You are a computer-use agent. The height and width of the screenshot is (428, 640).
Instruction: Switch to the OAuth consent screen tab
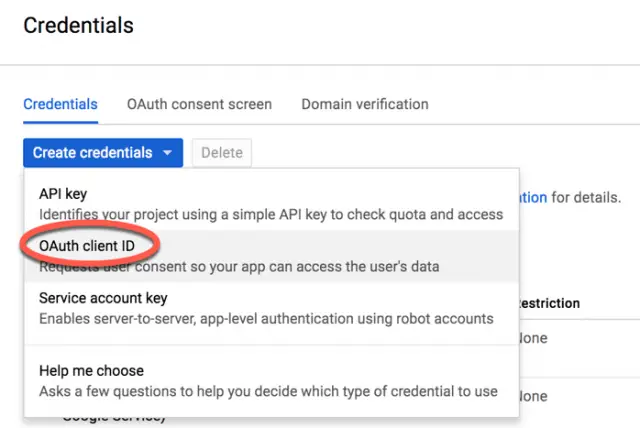(x=199, y=104)
